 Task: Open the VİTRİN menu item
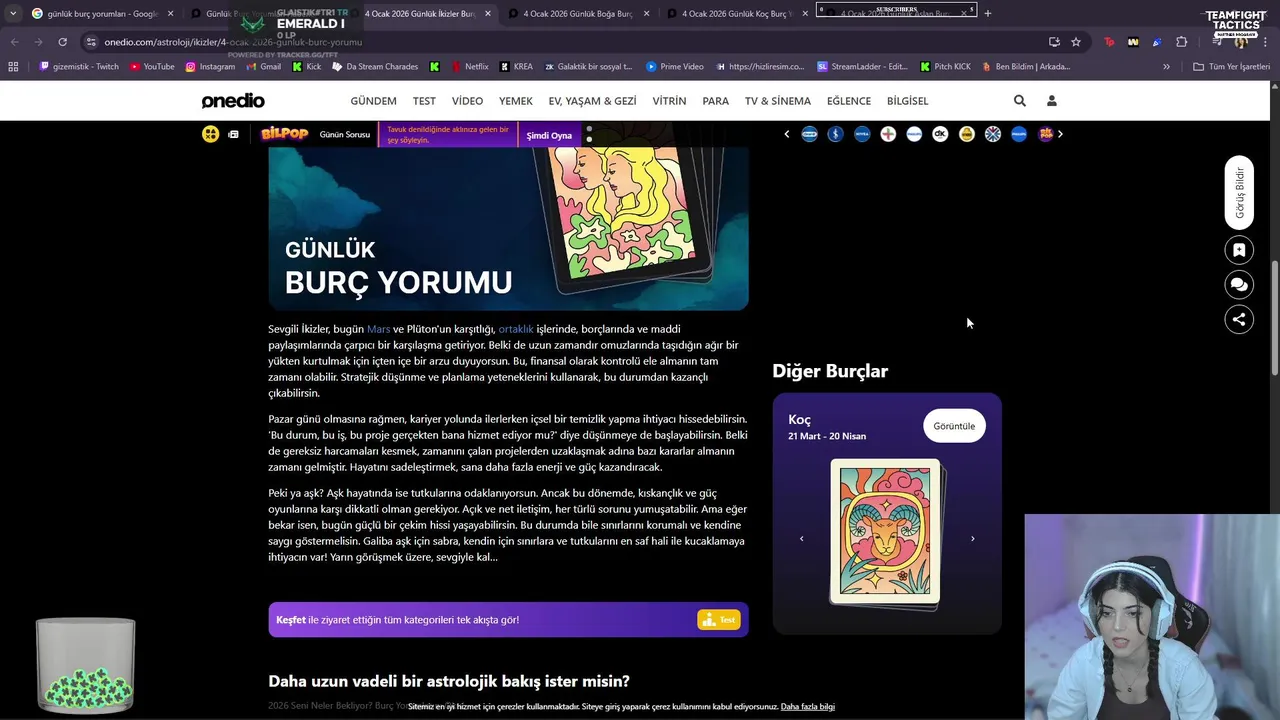click(x=669, y=101)
